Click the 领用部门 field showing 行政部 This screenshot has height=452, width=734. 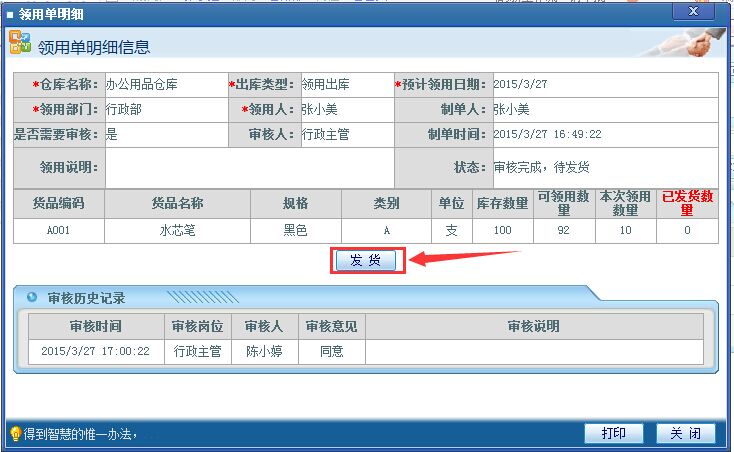(x=165, y=110)
